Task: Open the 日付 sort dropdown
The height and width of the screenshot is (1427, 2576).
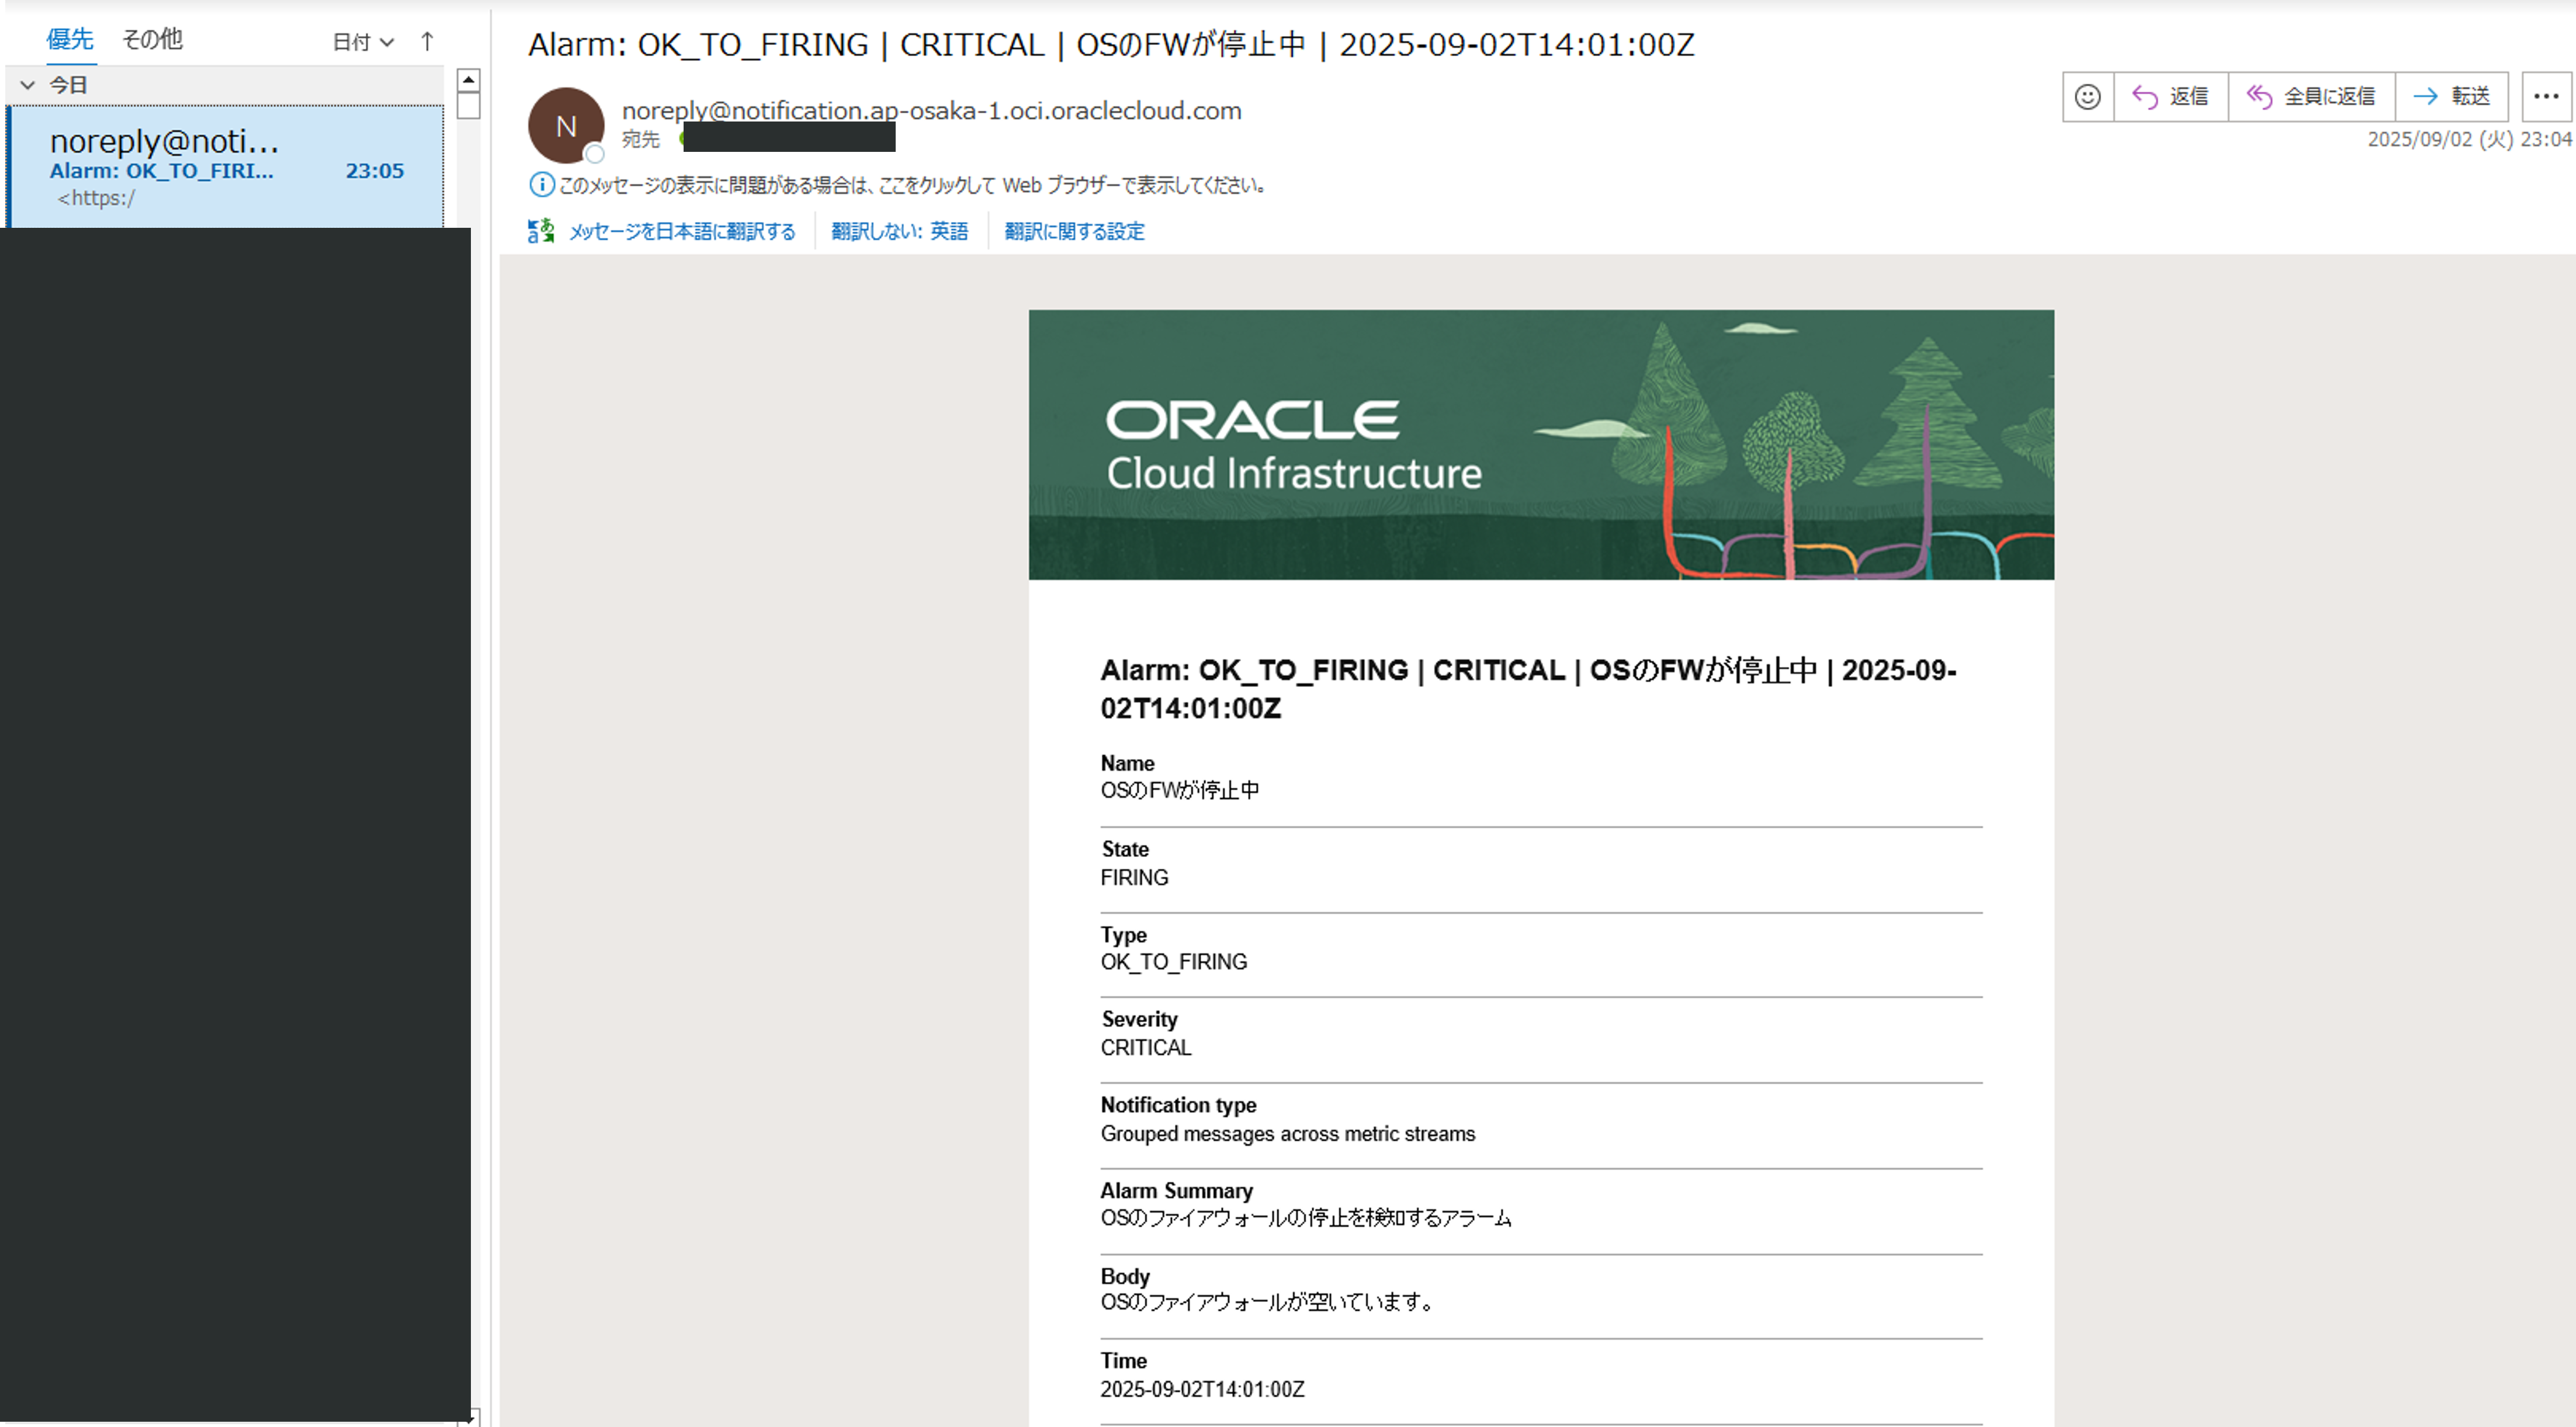Action: tap(362, 42)
